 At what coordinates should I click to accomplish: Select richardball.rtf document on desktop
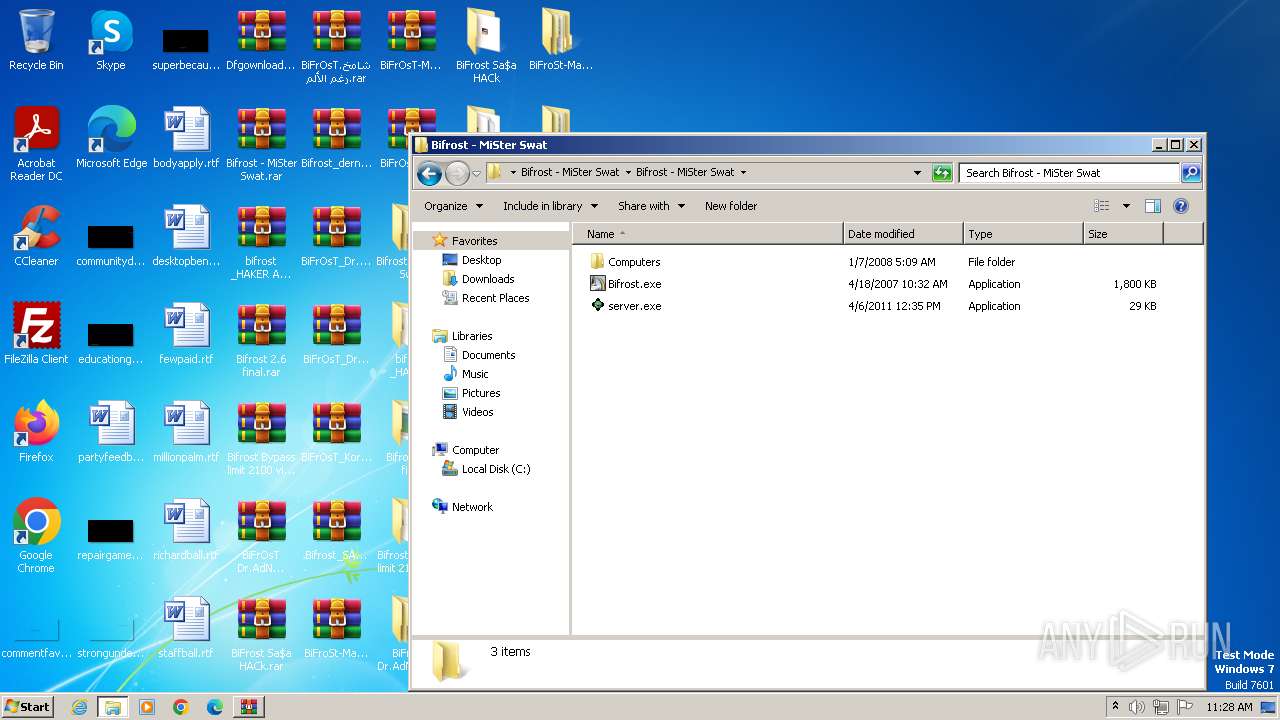tap(186, 530)
